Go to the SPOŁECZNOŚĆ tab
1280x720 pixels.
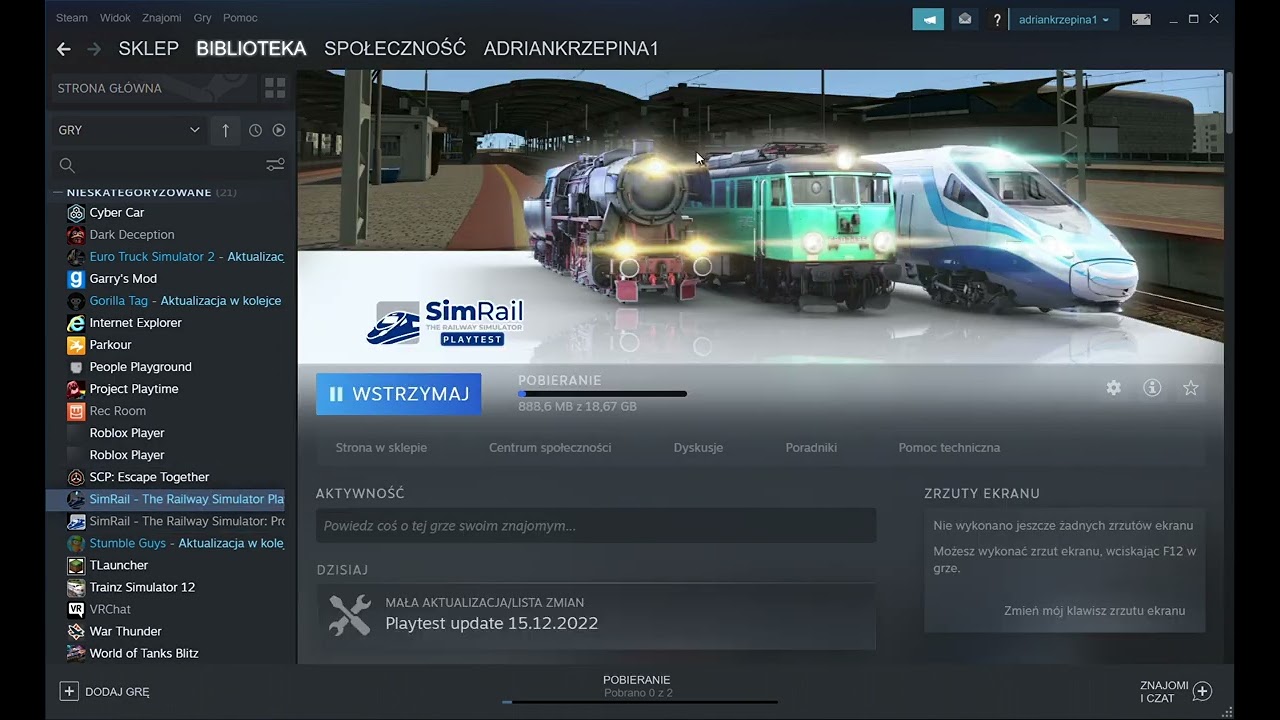point(395,48)
